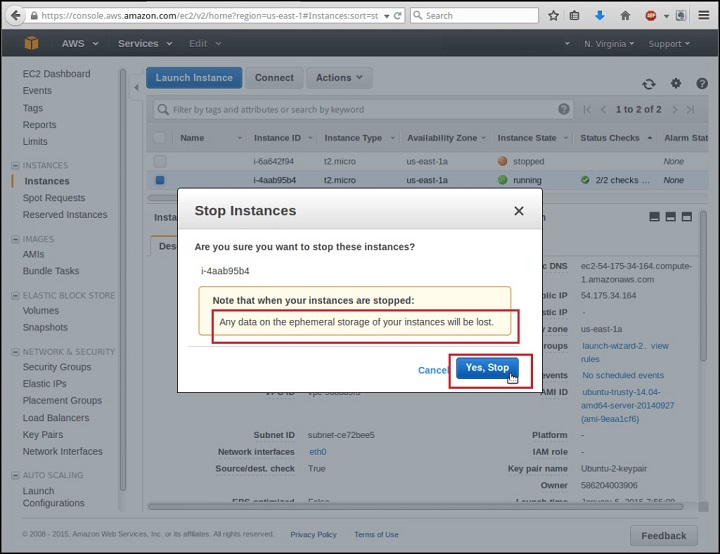Go to last results page icon
This screenshot has height=554, width=720.
pos(690,110)
